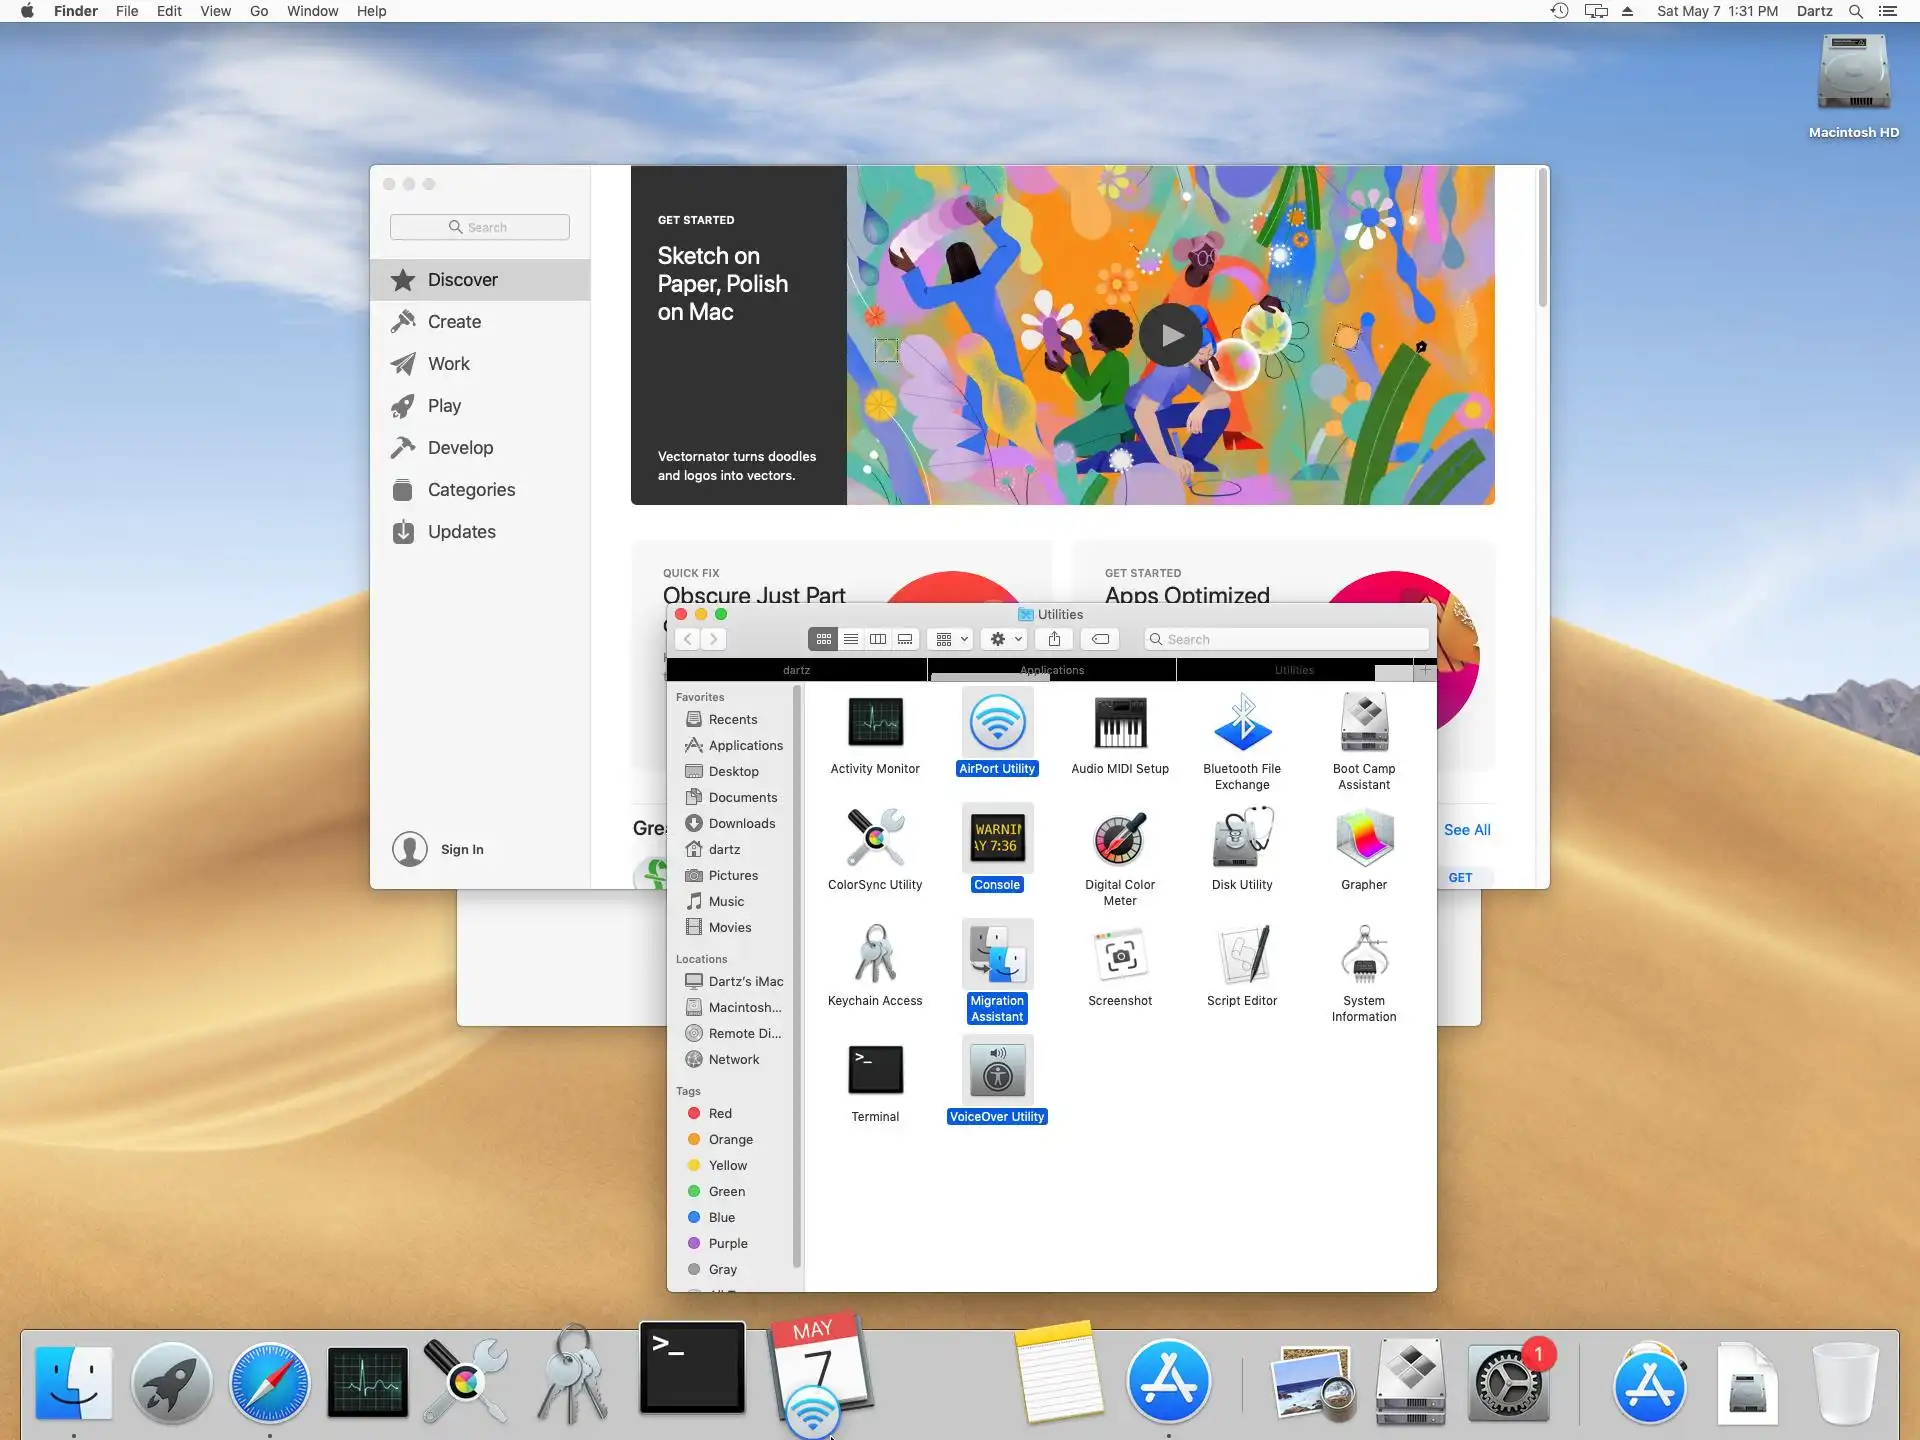Viewport: 1920px width, 1440px height.
Task: Open System Preferences from the Dock
Action: click(1507, 1383)
